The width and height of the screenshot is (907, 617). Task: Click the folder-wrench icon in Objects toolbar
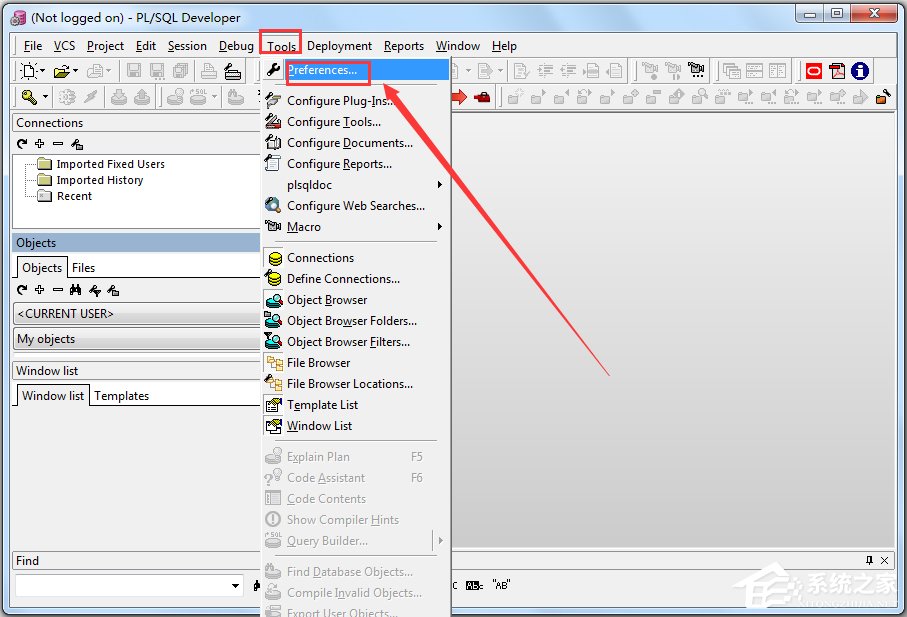tap(113, 290)
